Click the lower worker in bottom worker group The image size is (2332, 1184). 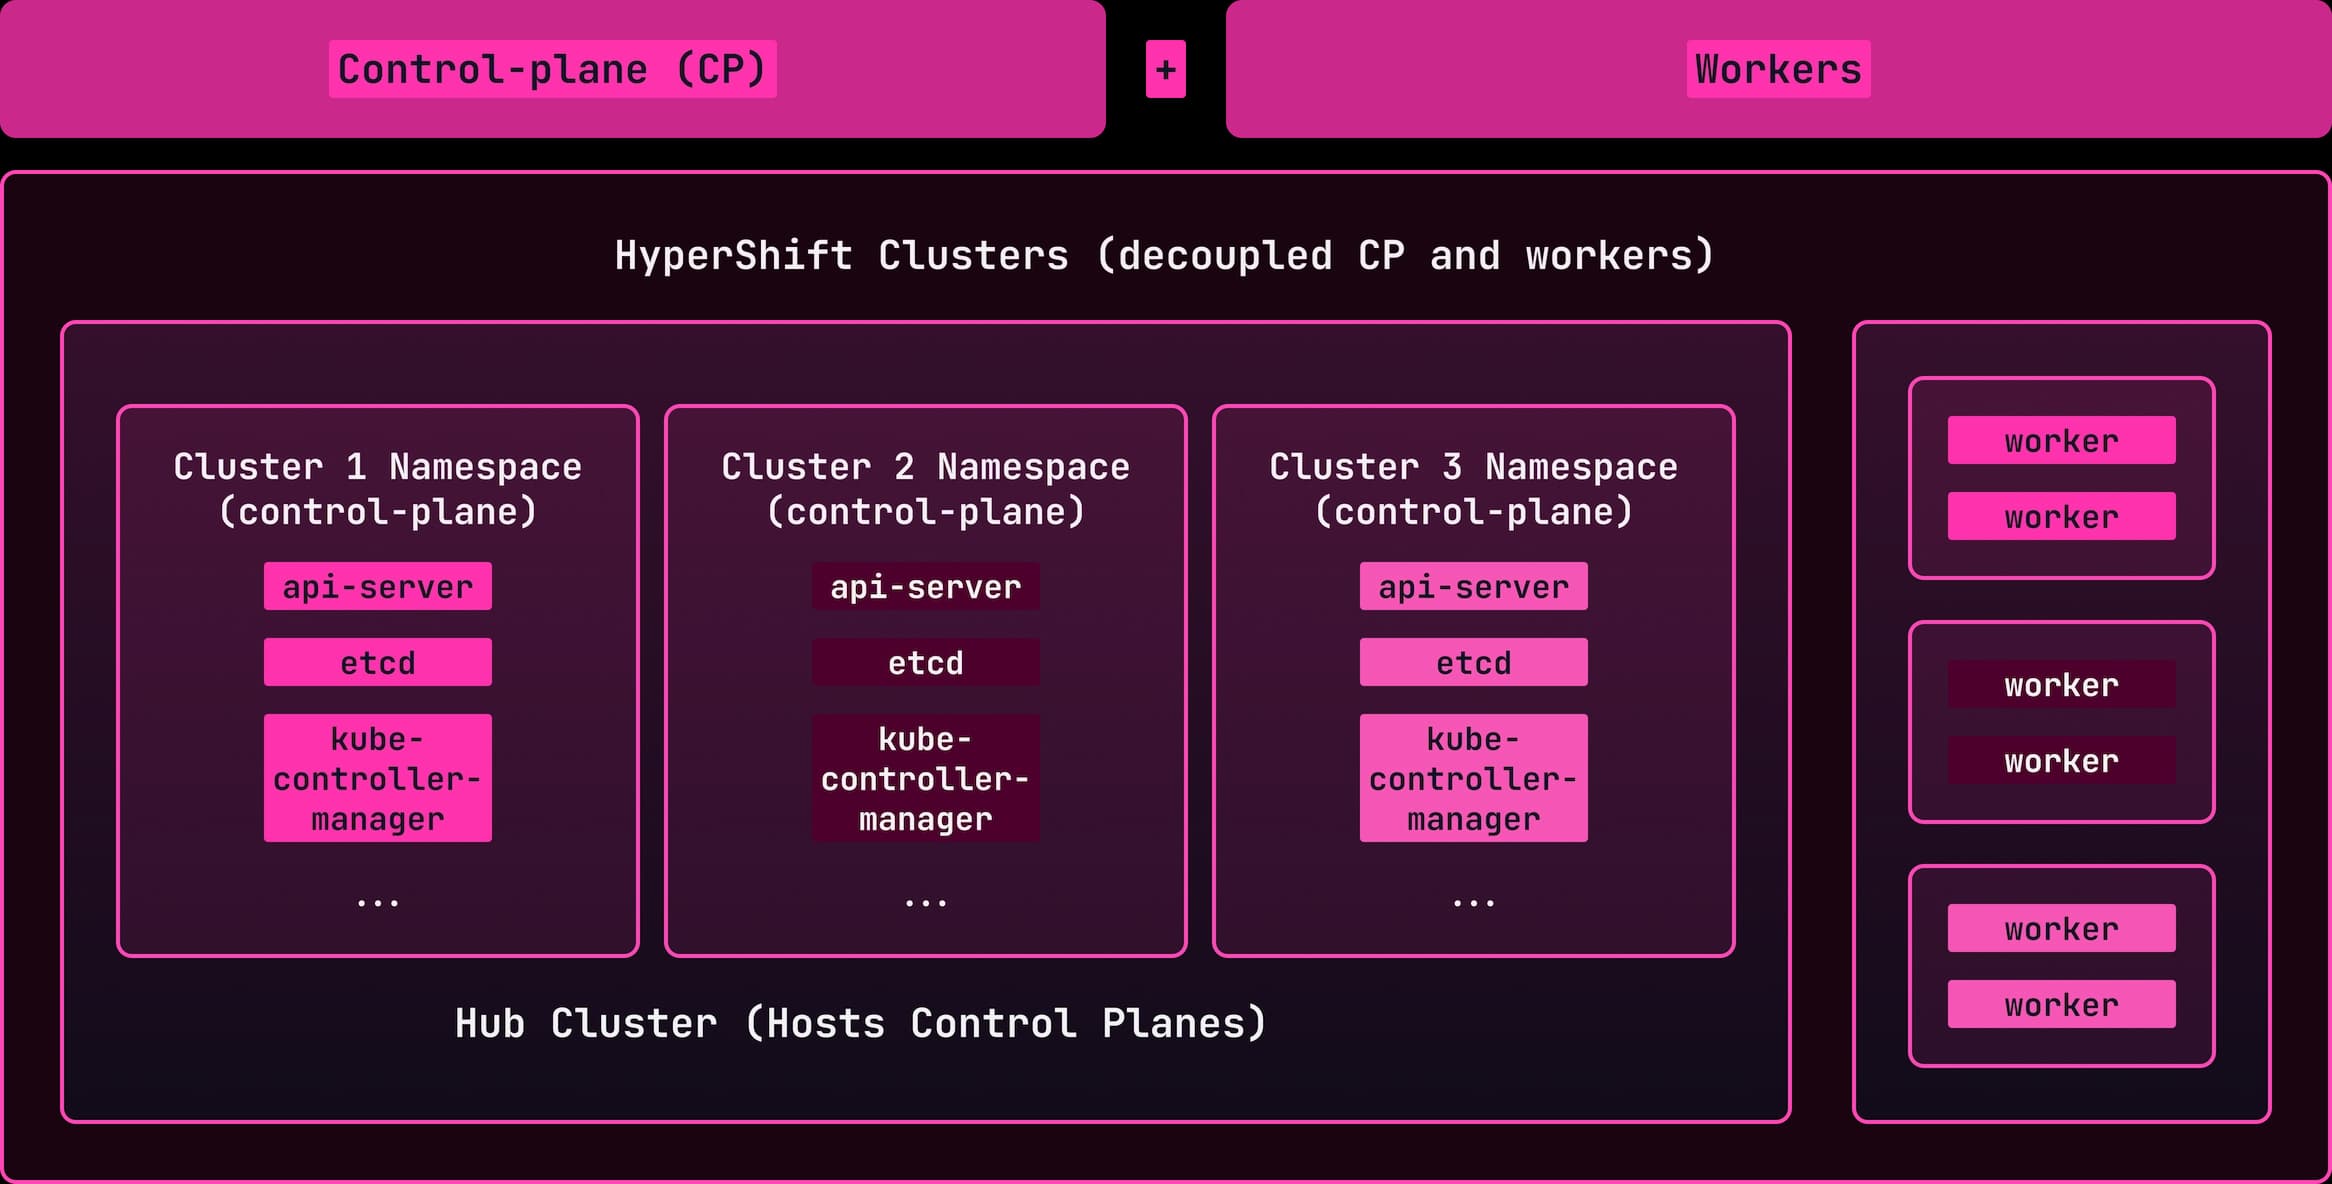2062,1004
